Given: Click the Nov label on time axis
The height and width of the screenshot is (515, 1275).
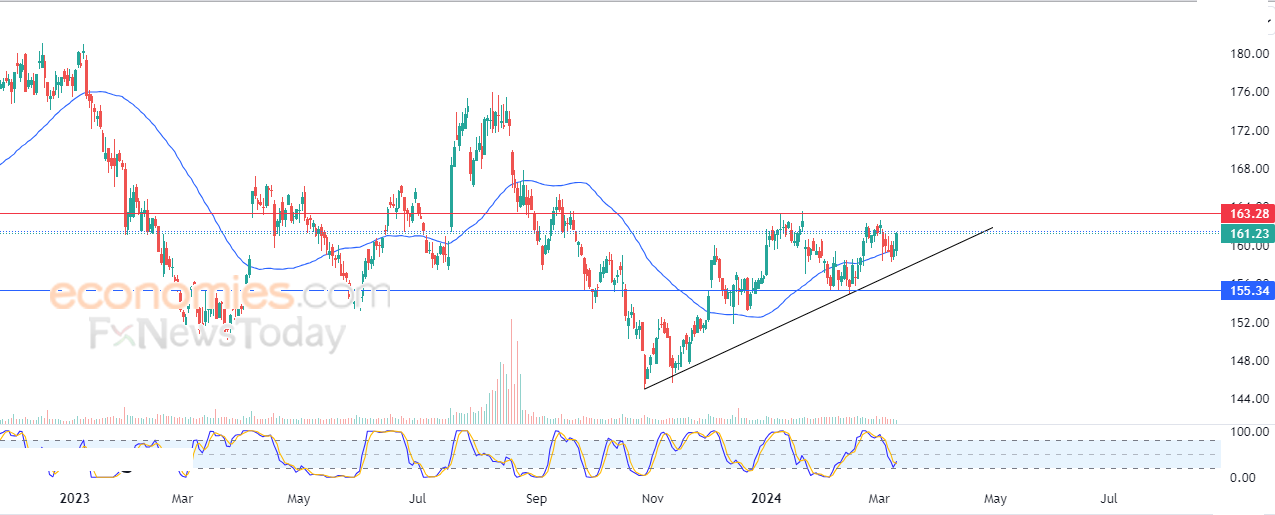Looking at the screenshot, I should (653, 497).
